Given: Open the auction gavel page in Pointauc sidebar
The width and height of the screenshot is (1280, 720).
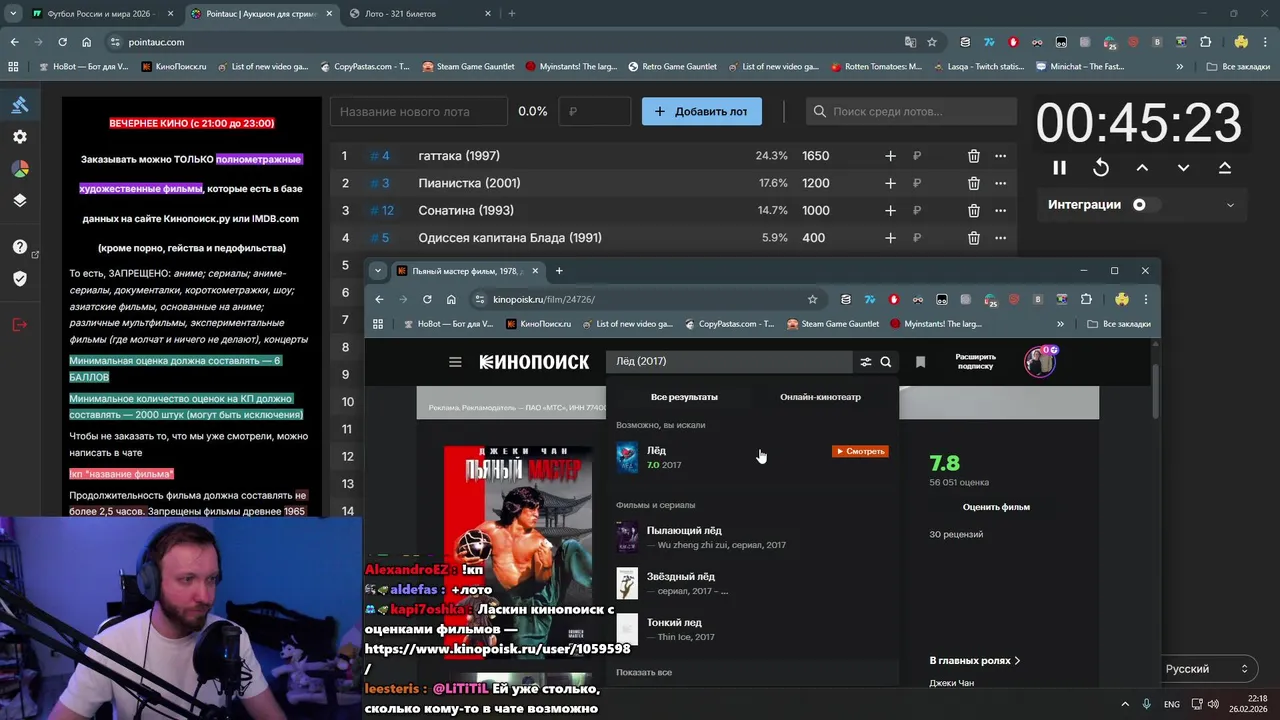Looking at the screenshot, I should (20, 105).
